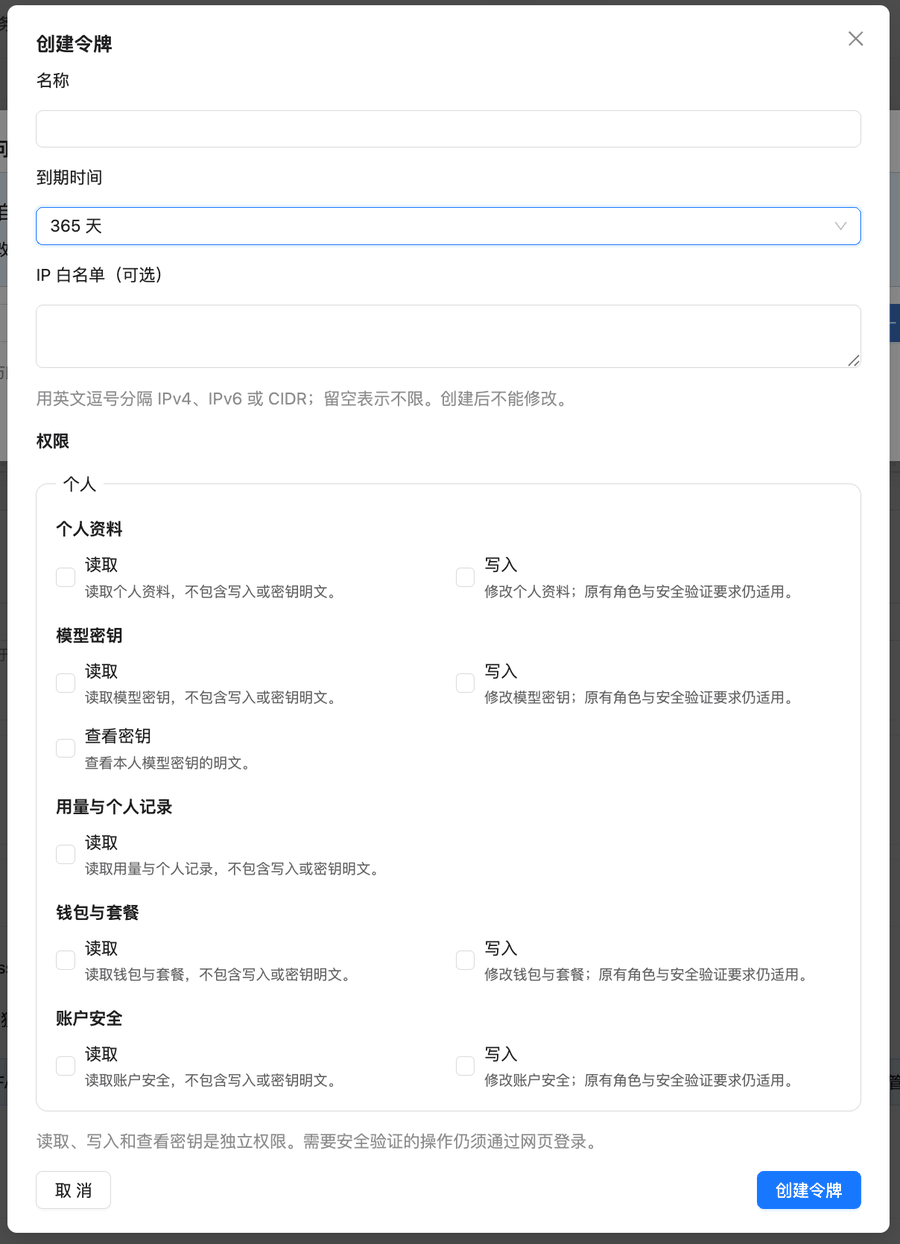Viewport: 900px width, 1244px height.
Task: Enable 用量与个人记录 读取 checkbox
Action: (x=65, y=854)
